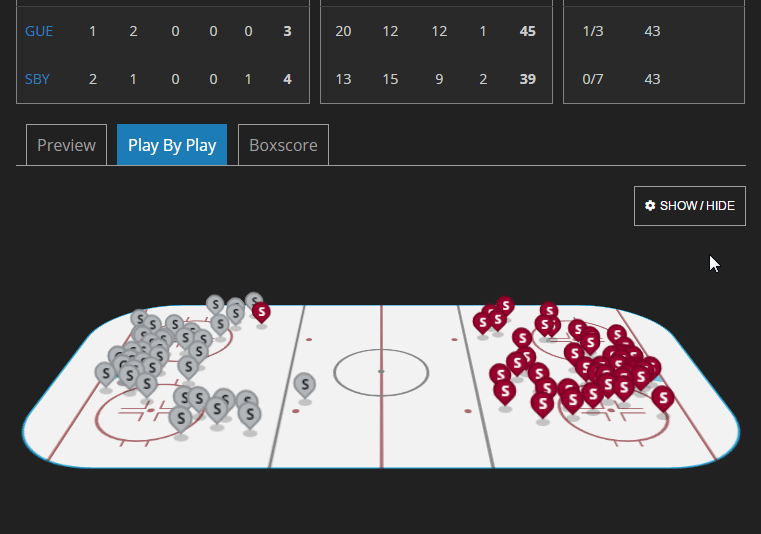Open the SHOW / HIDE options
The image size is (761, 534).
point(690,206)
